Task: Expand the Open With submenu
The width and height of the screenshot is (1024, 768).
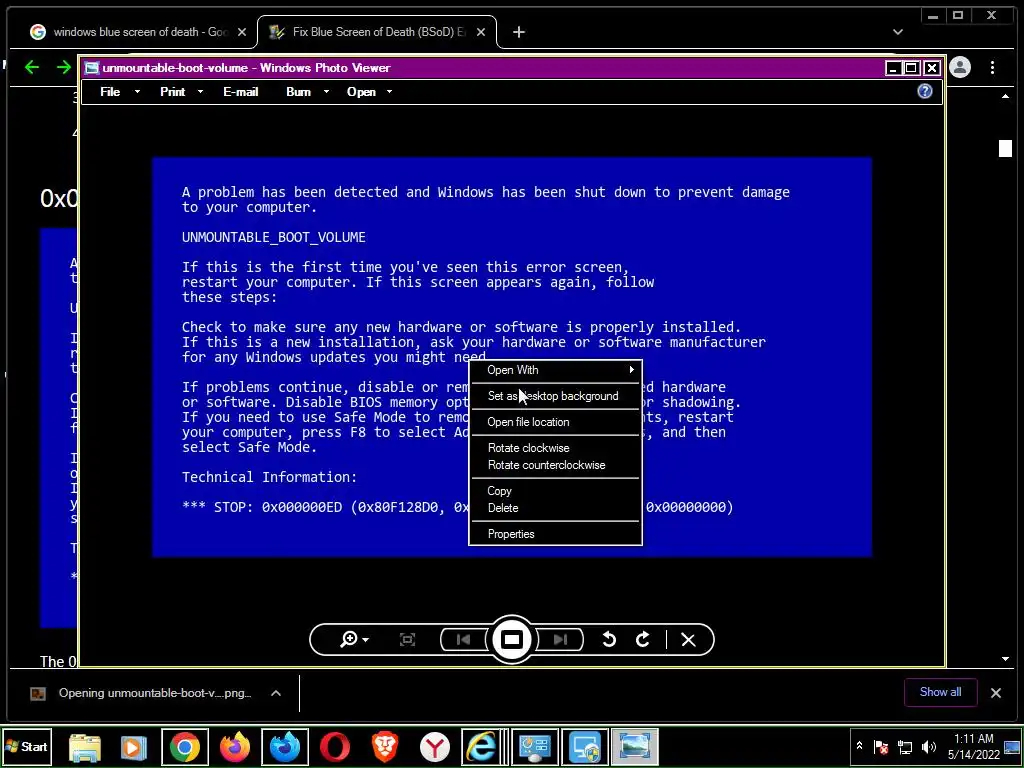Action: 555,370
